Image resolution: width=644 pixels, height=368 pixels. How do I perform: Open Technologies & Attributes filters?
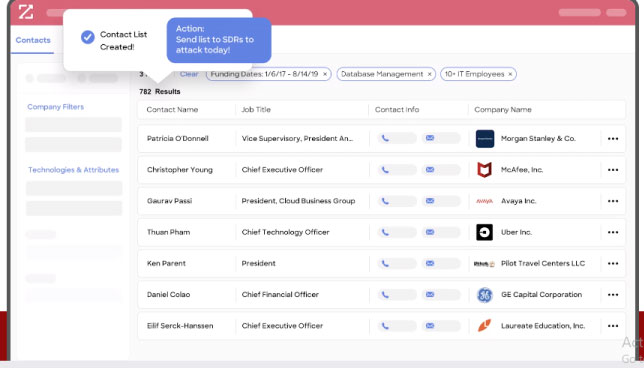[74, 170]
